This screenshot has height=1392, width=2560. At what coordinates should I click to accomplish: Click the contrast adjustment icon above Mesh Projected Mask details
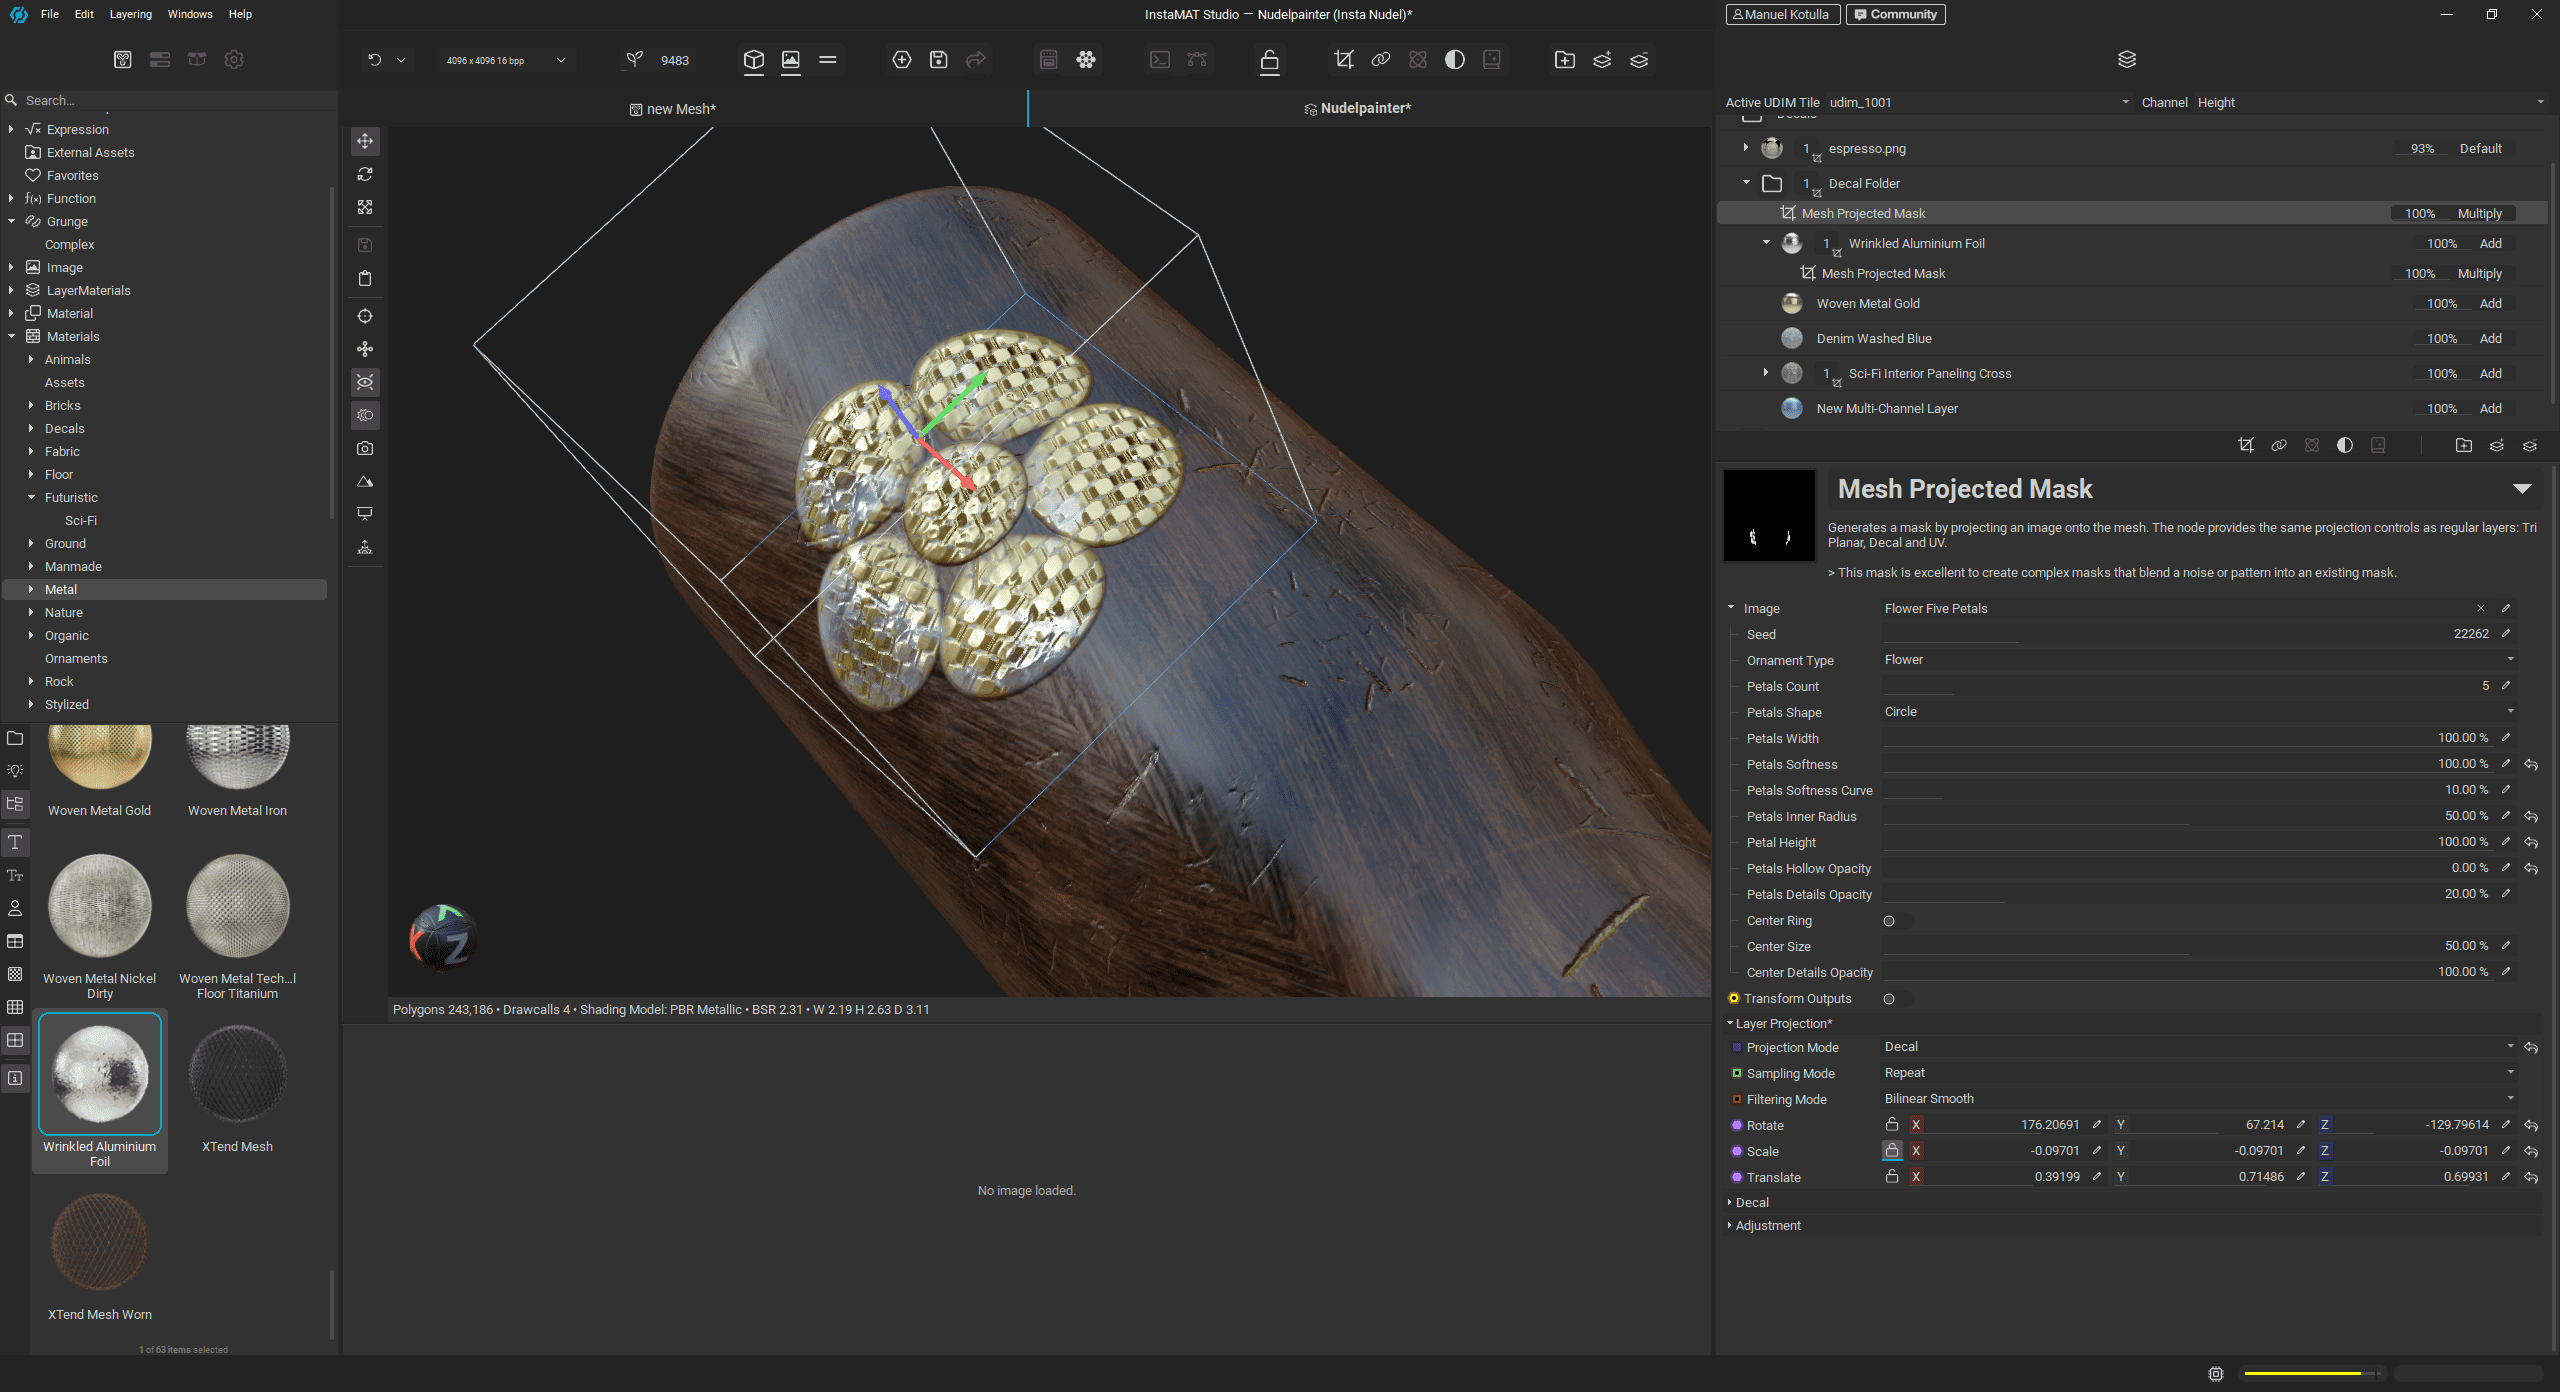point(2344,446)
